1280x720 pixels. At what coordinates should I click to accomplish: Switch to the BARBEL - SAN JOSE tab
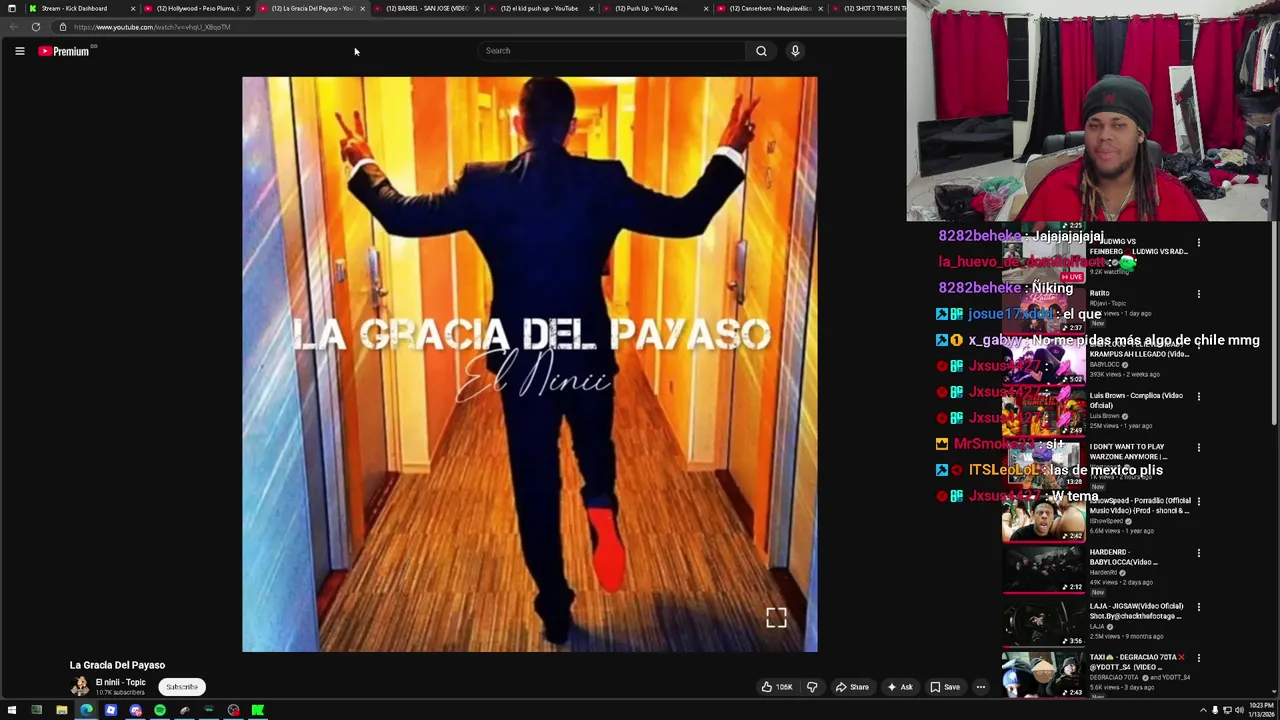click(x=427, y=8)
